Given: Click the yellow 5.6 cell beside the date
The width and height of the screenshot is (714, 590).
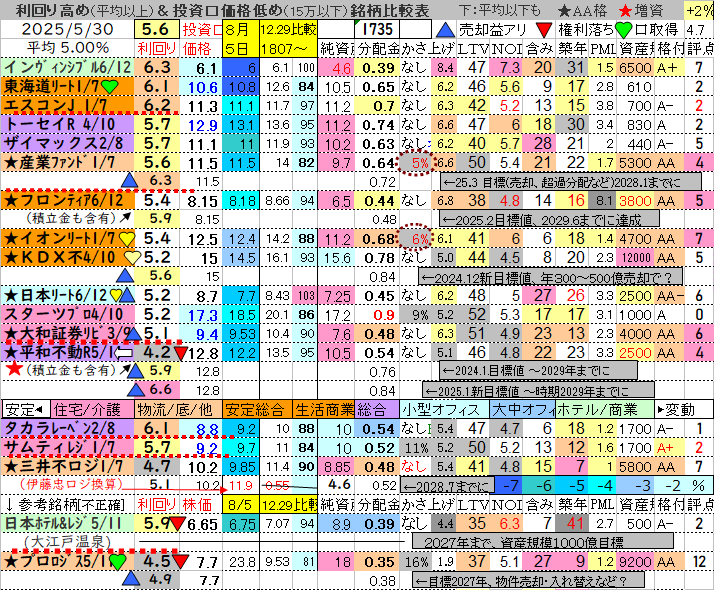Looking at the screenshot, I should coord(156,30).
